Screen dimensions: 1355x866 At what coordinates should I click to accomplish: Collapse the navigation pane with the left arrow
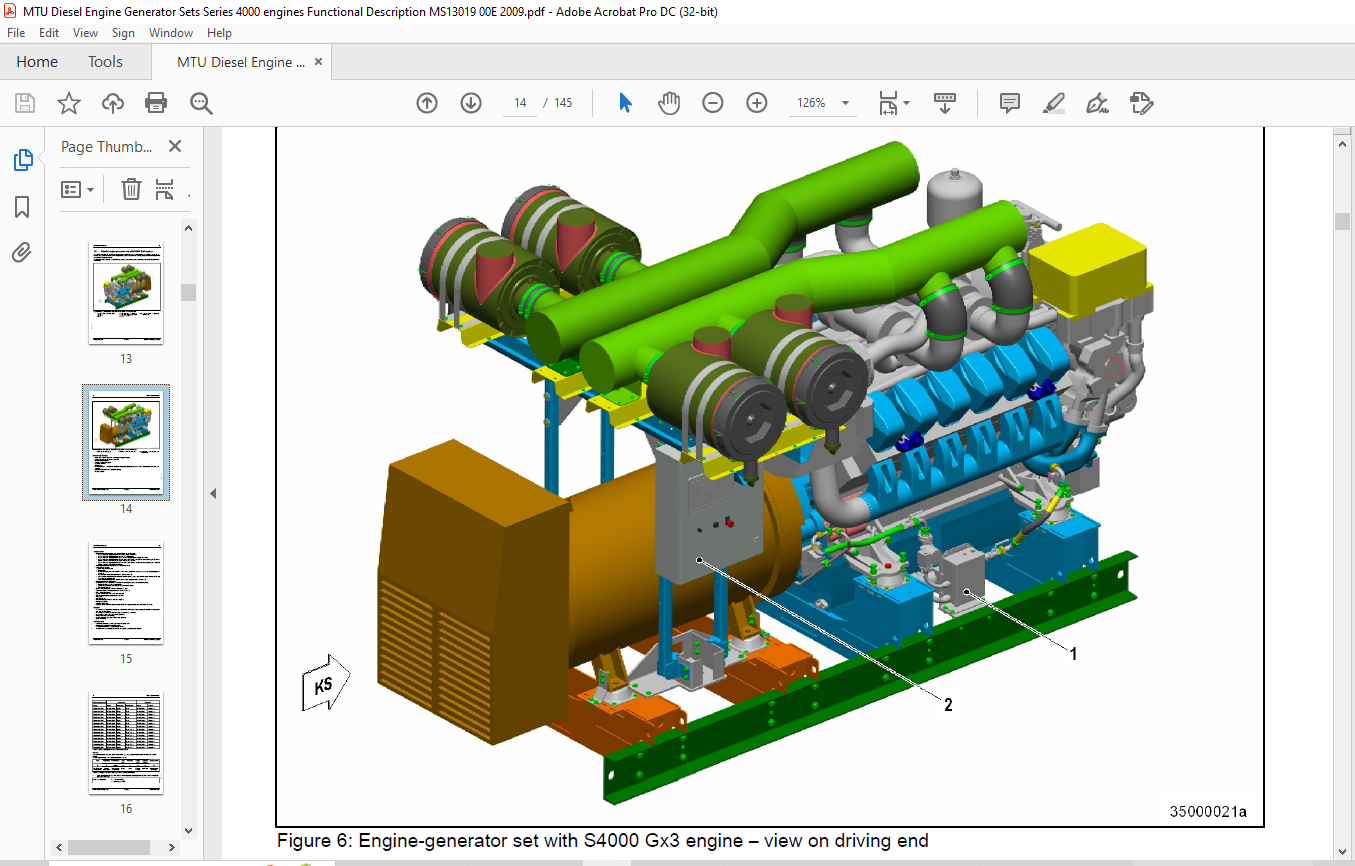212,494
